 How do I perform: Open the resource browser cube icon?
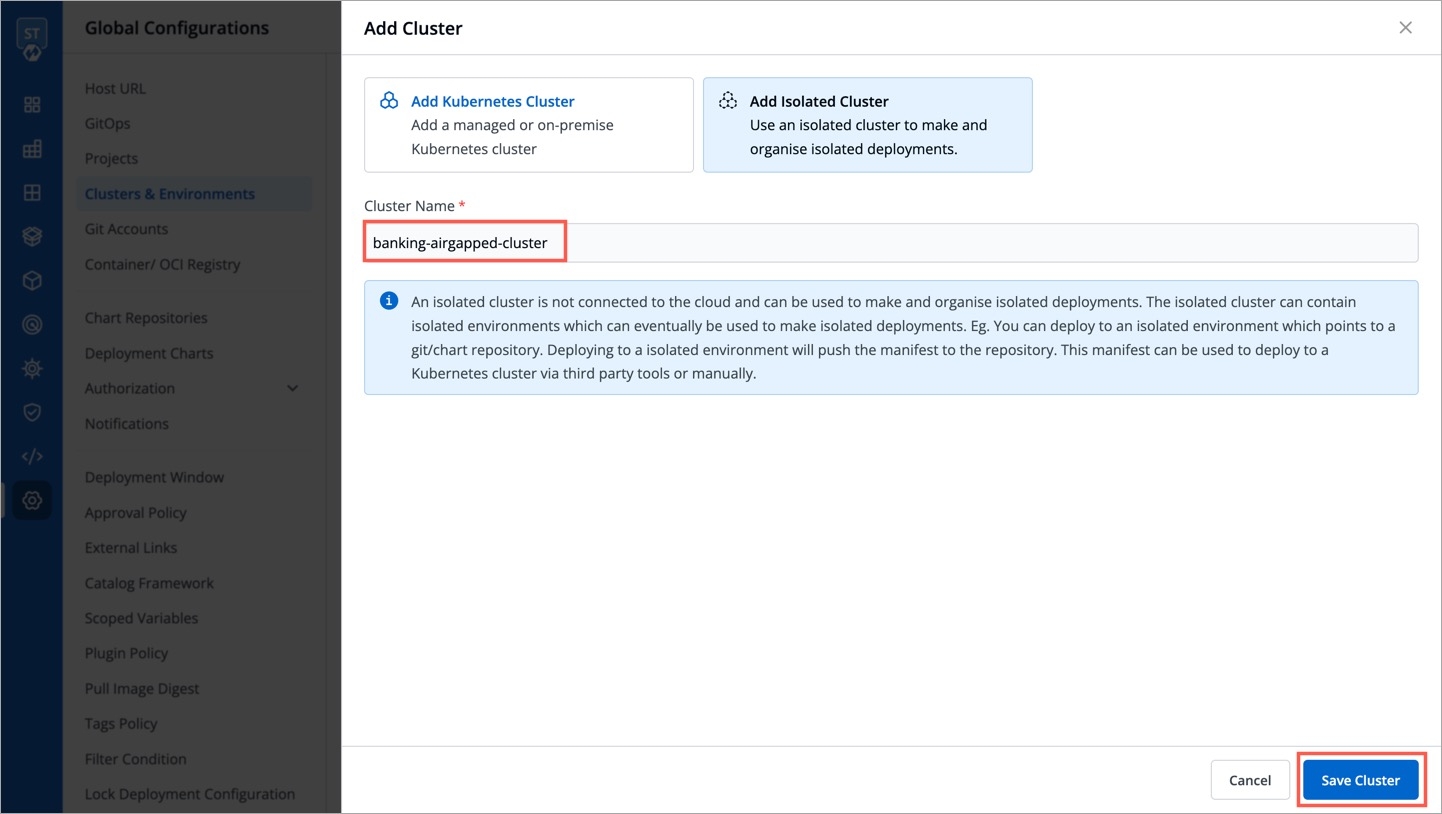pyautogui.click(x=32, y=281)
